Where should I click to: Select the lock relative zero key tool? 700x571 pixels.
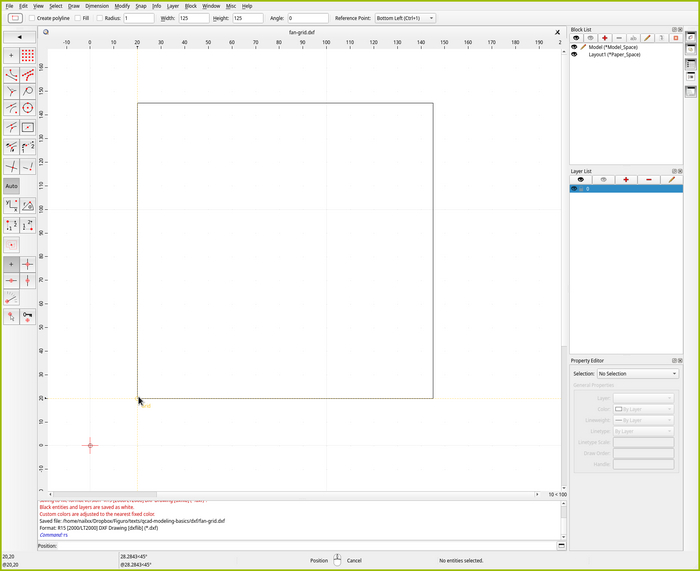pyautogui.click(x=28, y=316)
